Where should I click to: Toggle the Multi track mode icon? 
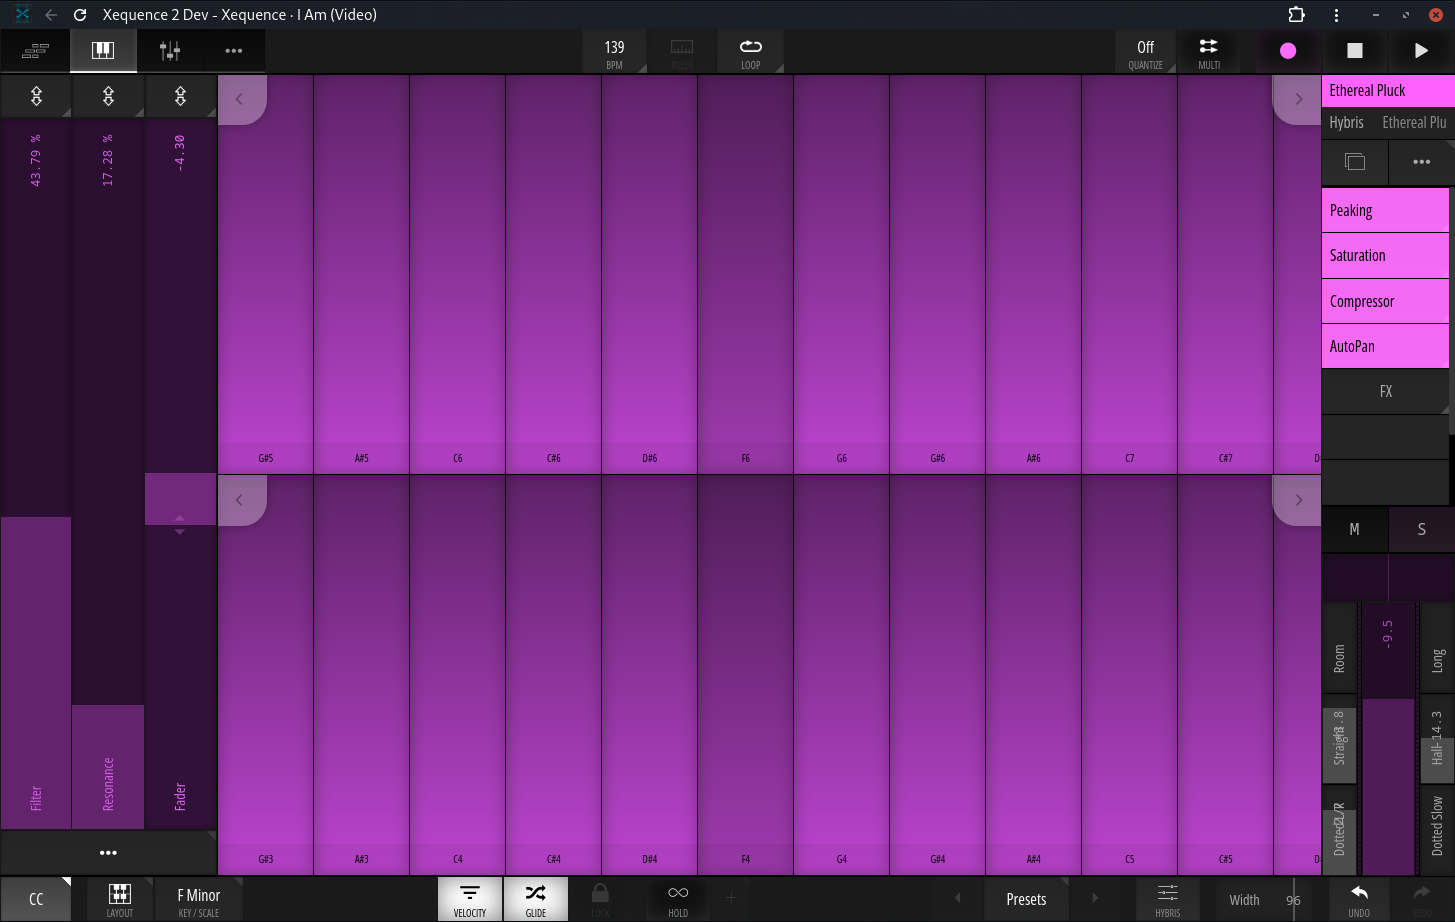[x=1209, y=51]
